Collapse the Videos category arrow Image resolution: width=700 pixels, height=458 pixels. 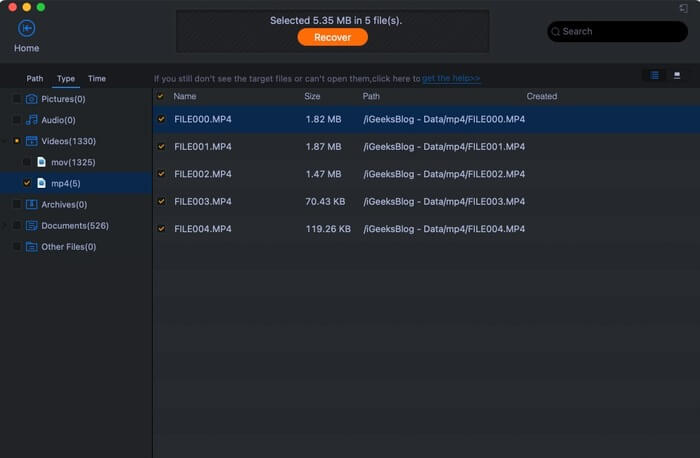point(4,141)
